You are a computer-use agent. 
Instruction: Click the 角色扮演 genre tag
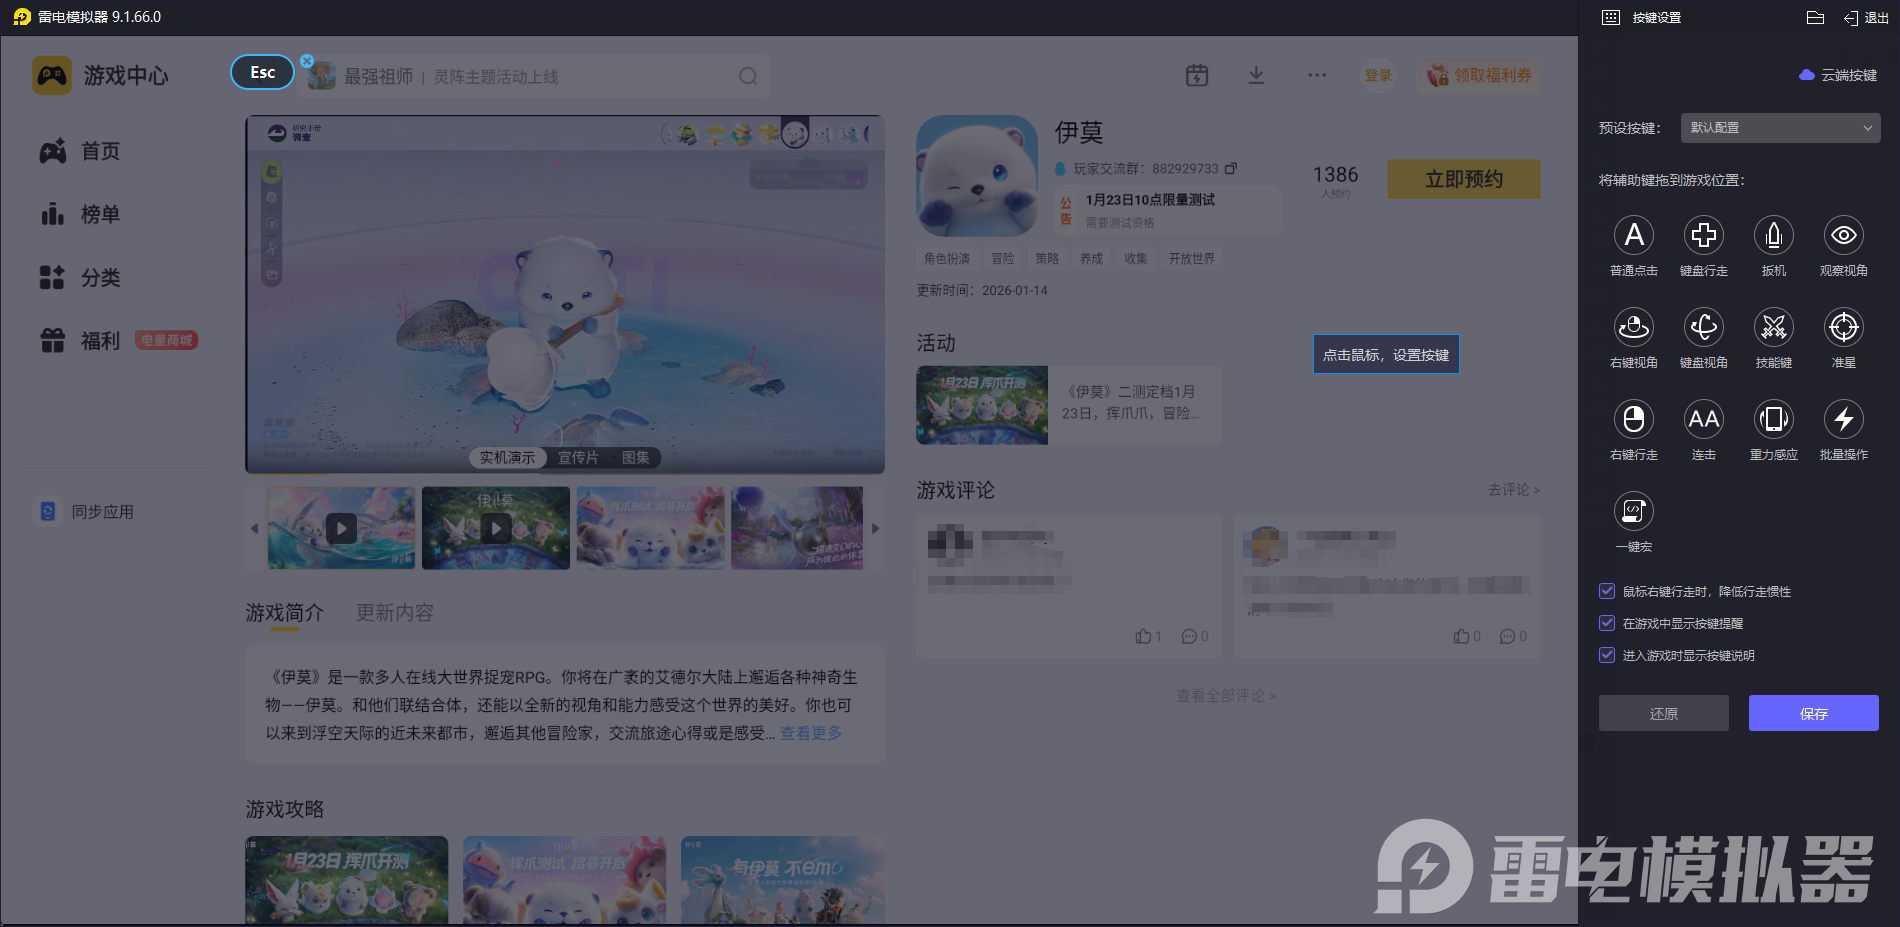947,258
